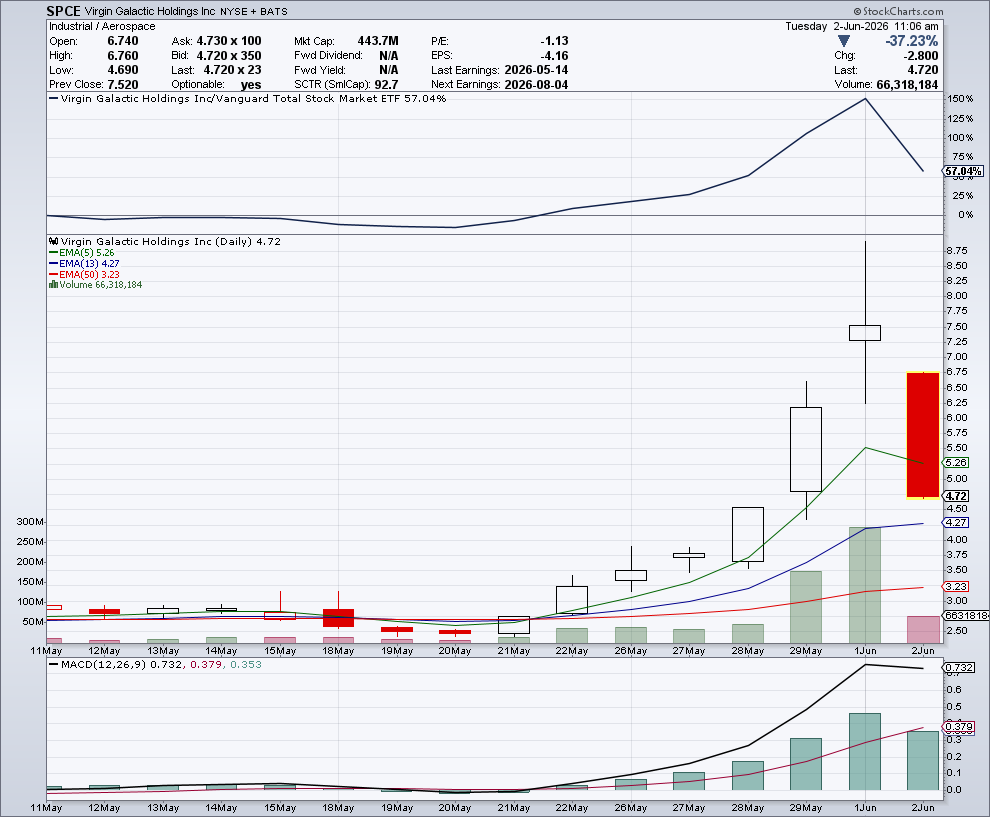
Task: Click the 2Jun MACD histogram bar
Action: click(923, 760)
